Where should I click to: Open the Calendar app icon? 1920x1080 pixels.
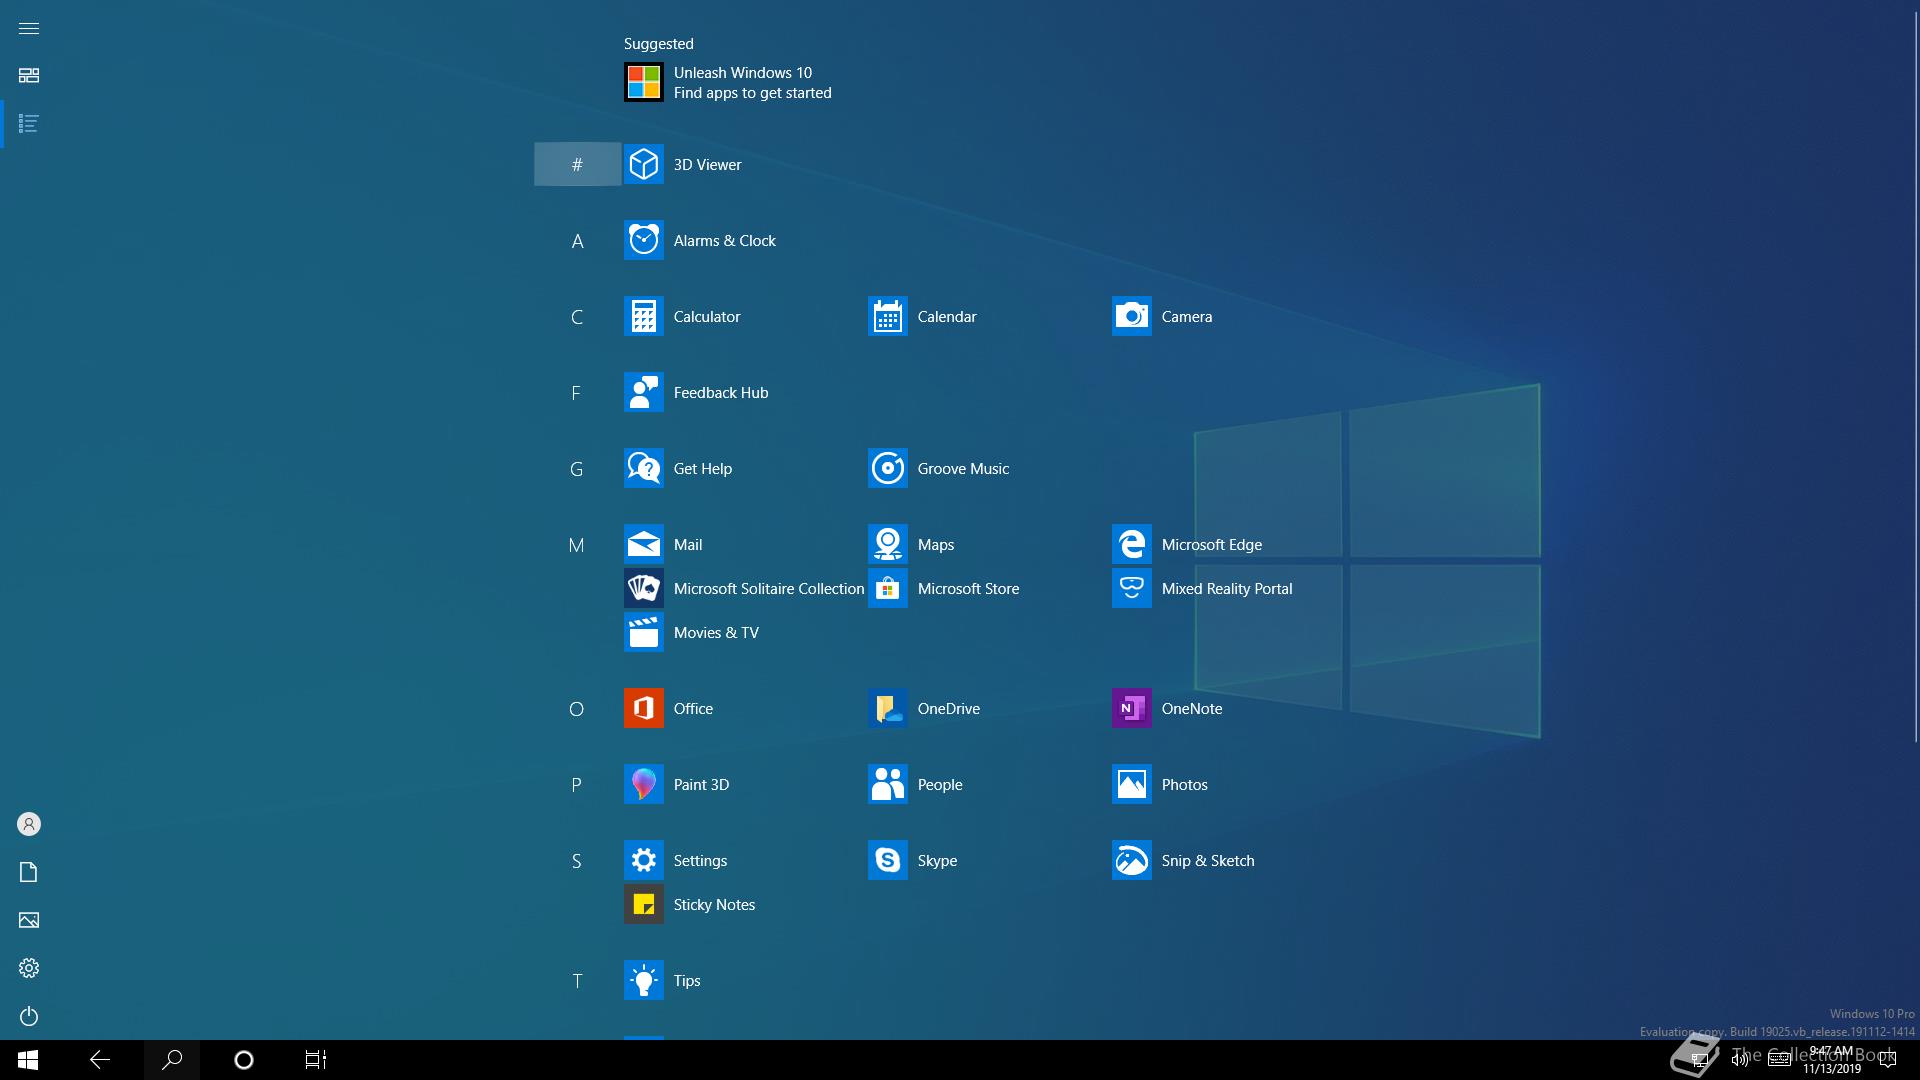point(887,316)
